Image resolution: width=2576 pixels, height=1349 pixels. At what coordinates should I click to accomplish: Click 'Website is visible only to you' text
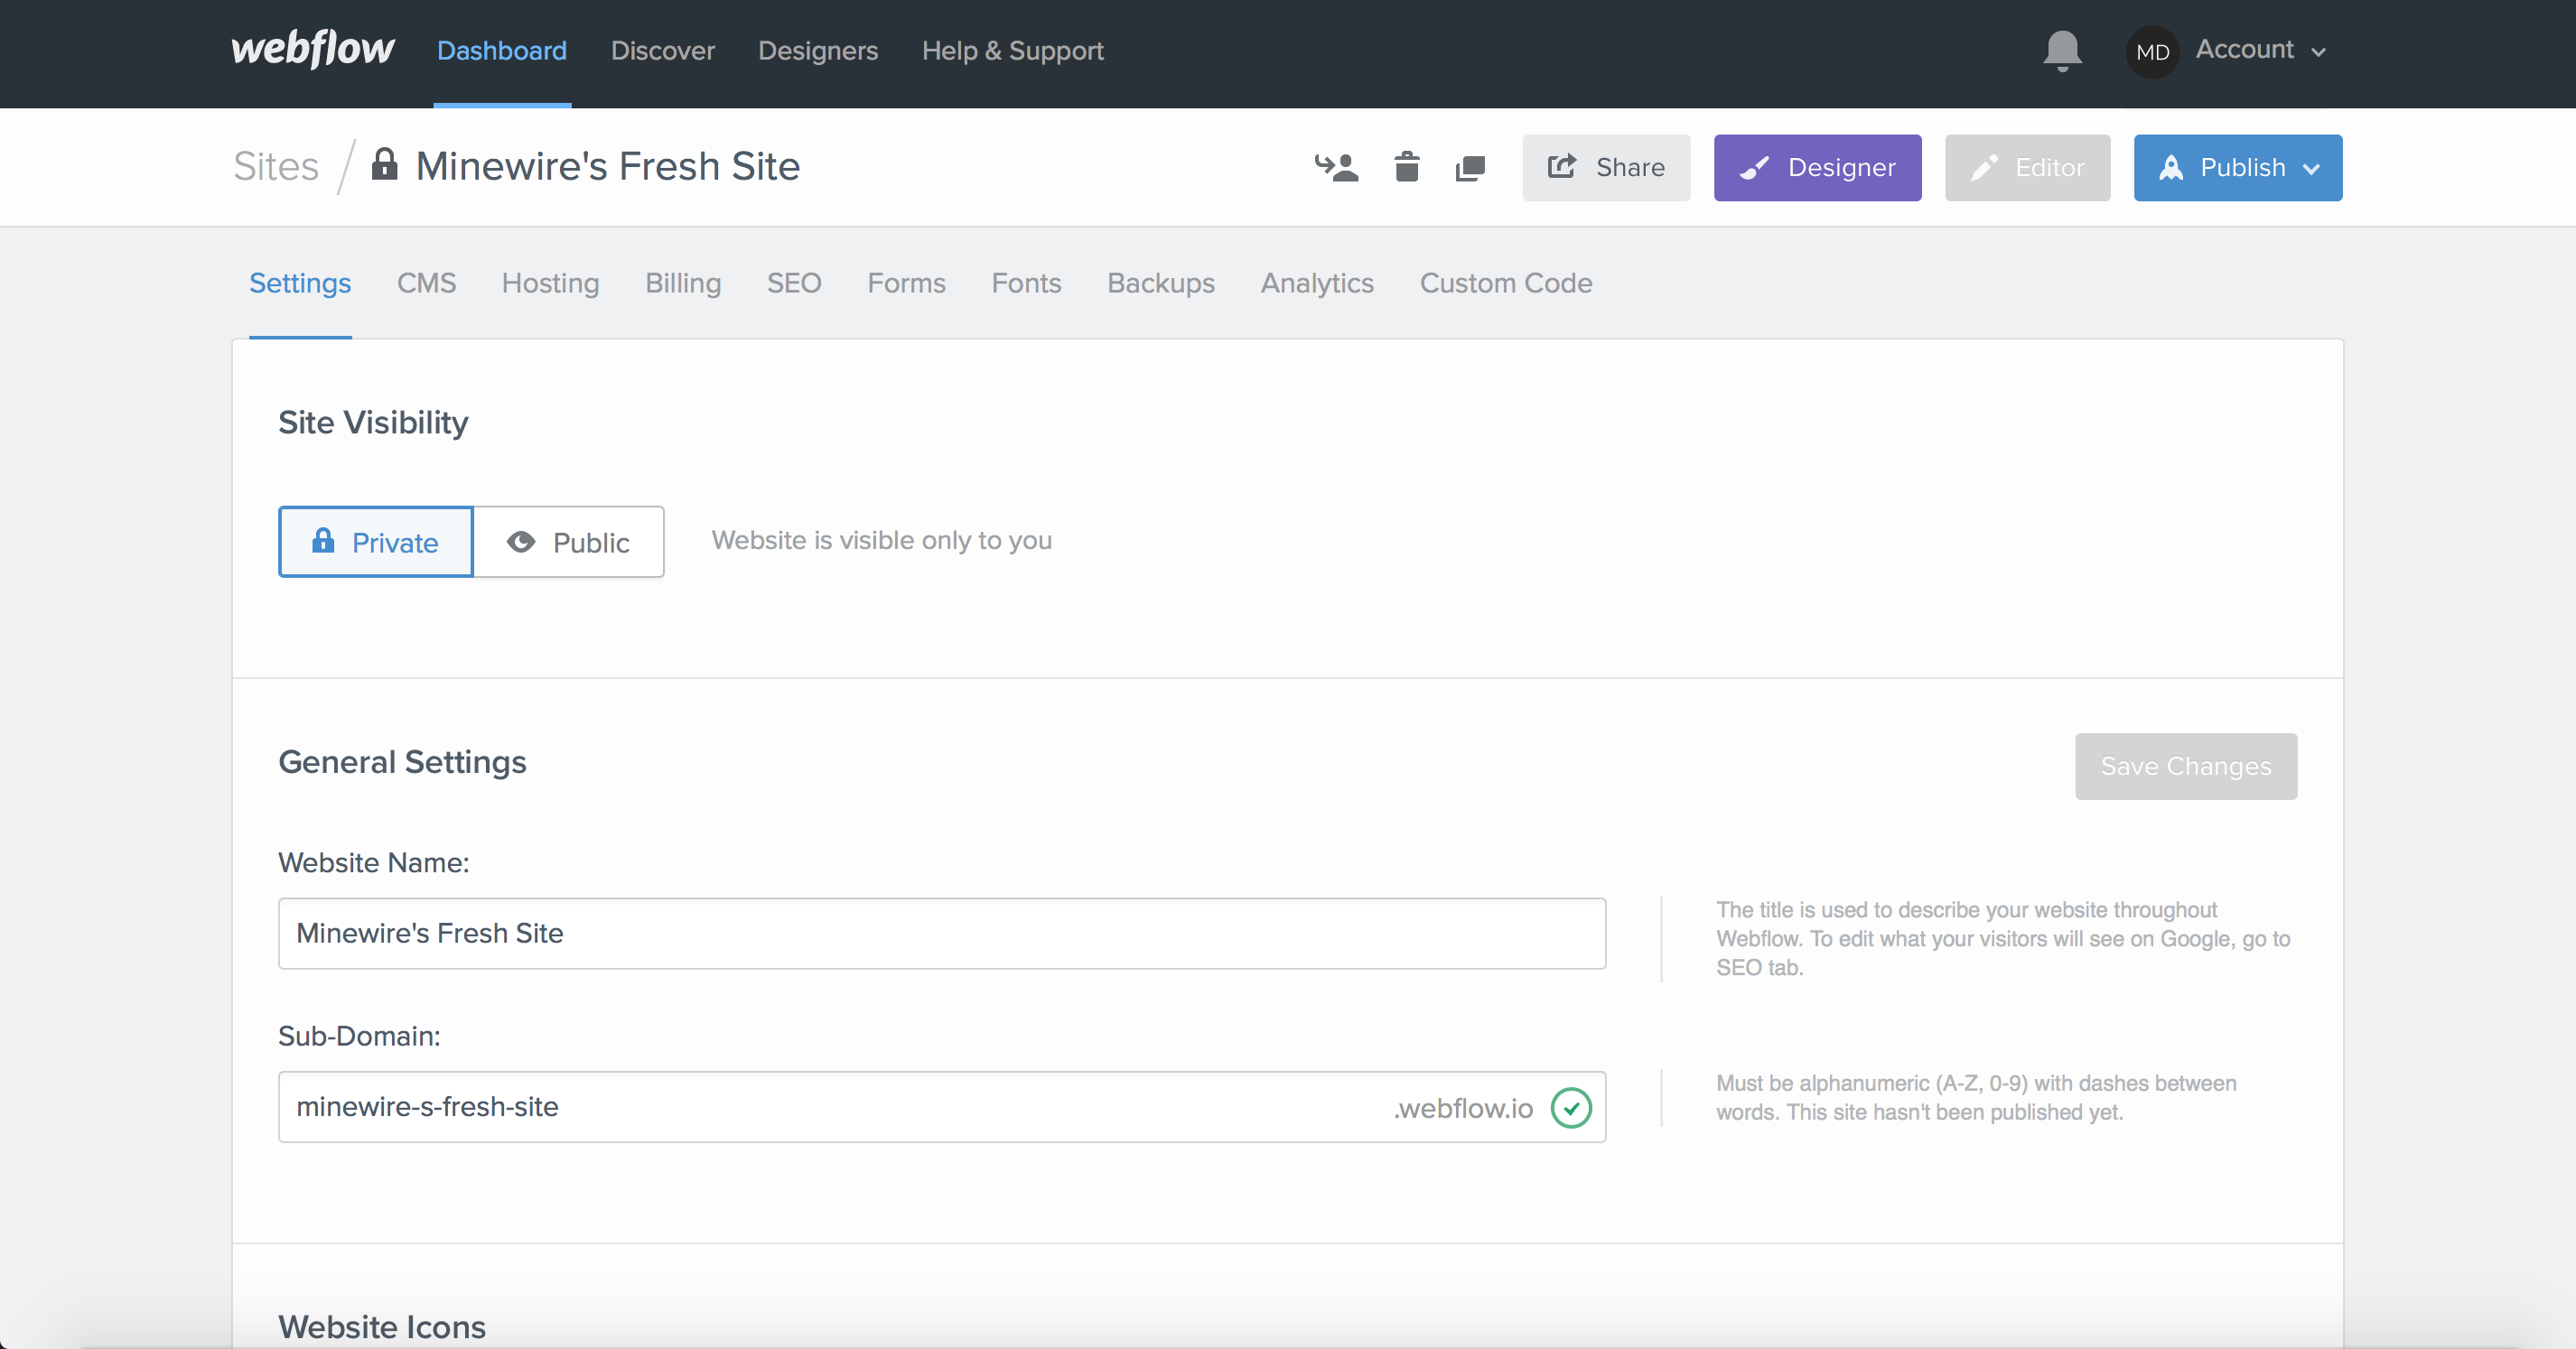(x=882, y=540)
